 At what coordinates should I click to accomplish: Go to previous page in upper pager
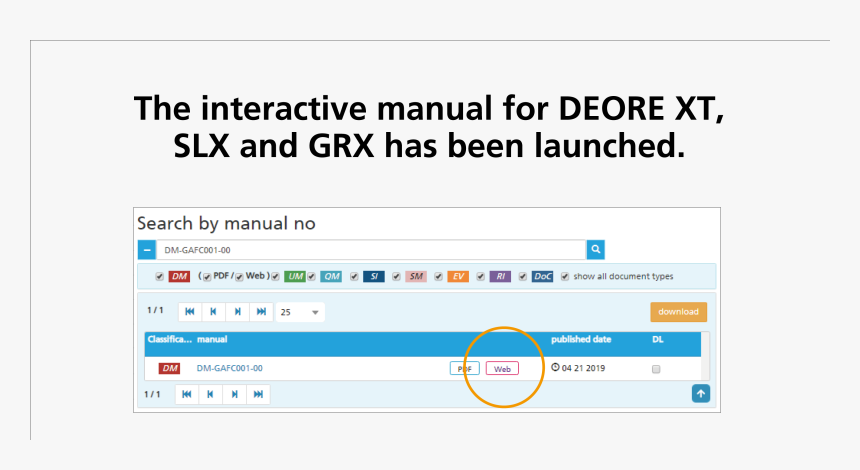213,312
